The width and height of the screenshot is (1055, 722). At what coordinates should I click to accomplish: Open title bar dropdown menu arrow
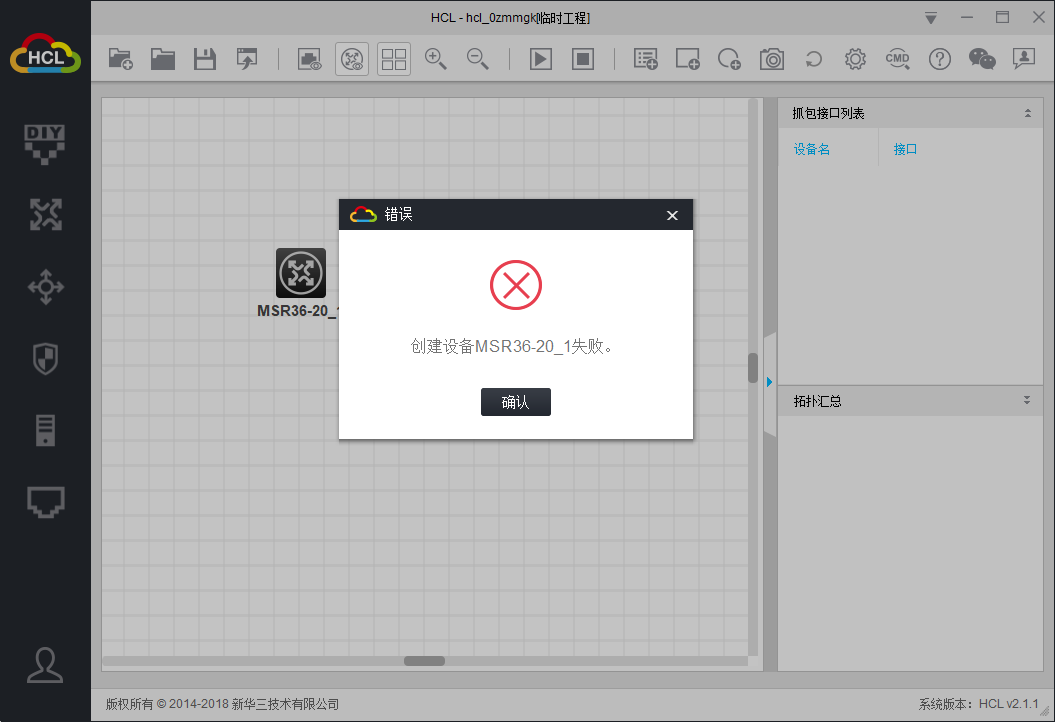(x=931, y=18)
